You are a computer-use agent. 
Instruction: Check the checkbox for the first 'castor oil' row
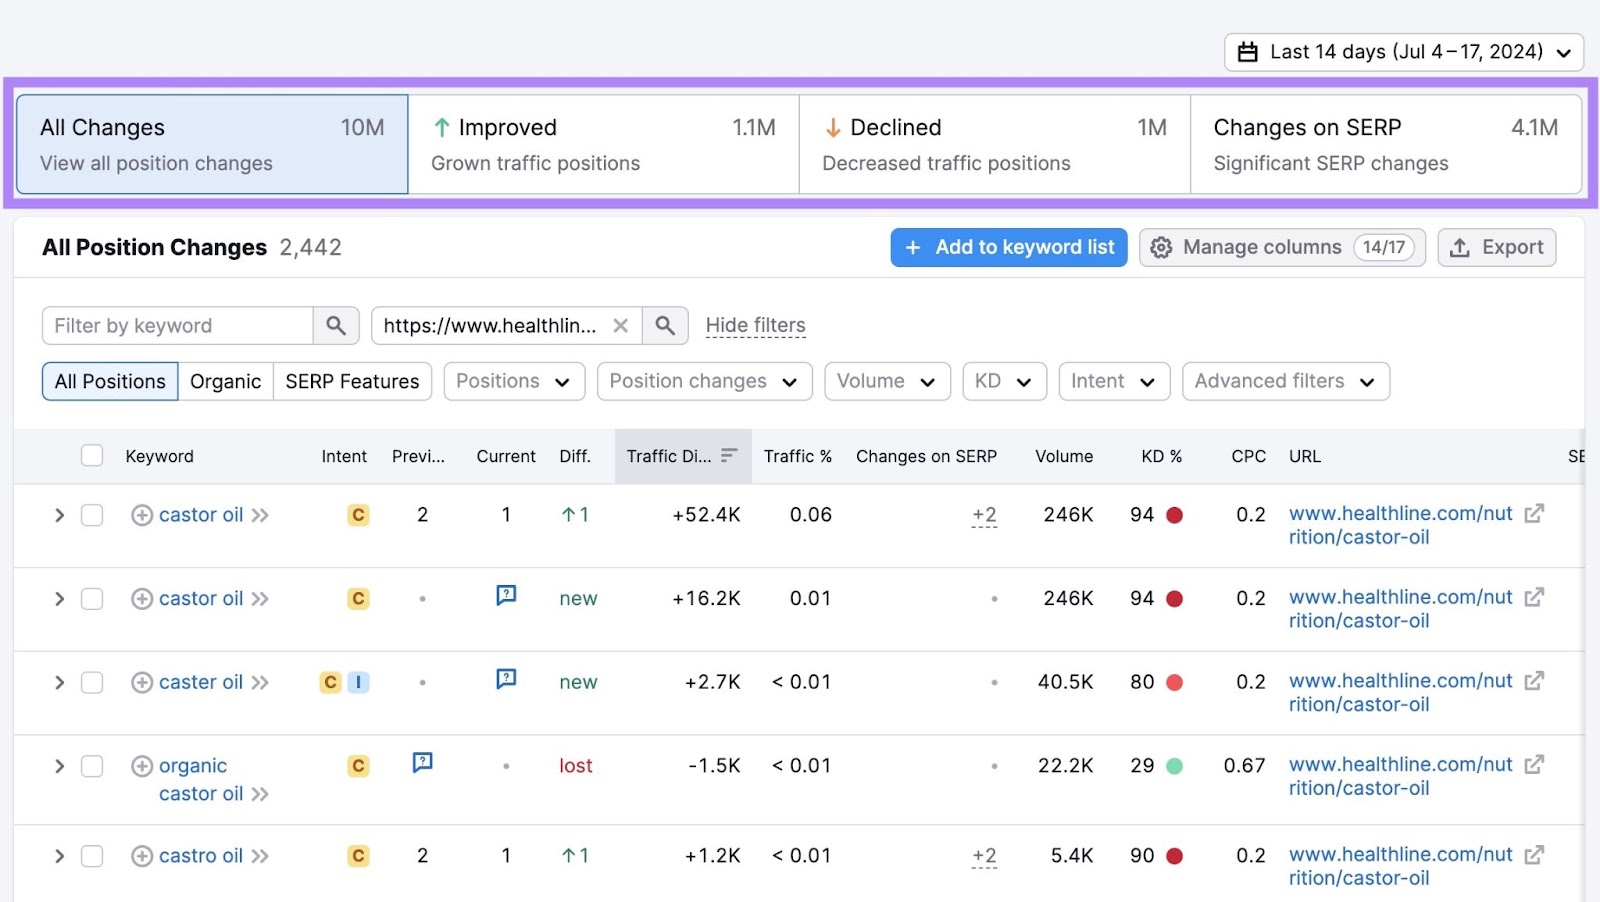coord(92,514)
